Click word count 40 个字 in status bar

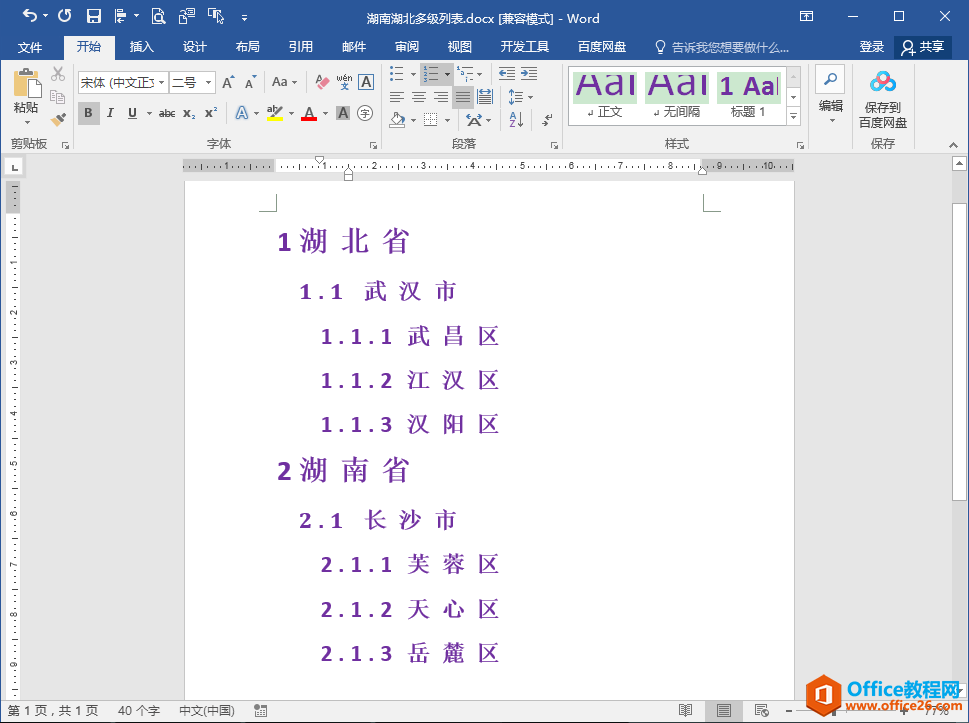click(138, 711)
